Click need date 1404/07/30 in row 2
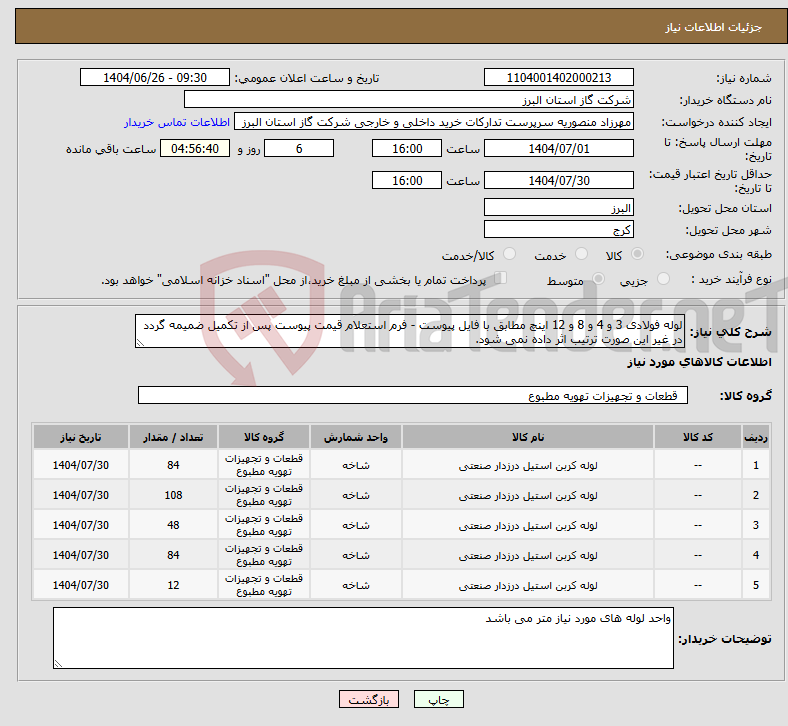Screen dimensions: 788x726 (81, 495)
